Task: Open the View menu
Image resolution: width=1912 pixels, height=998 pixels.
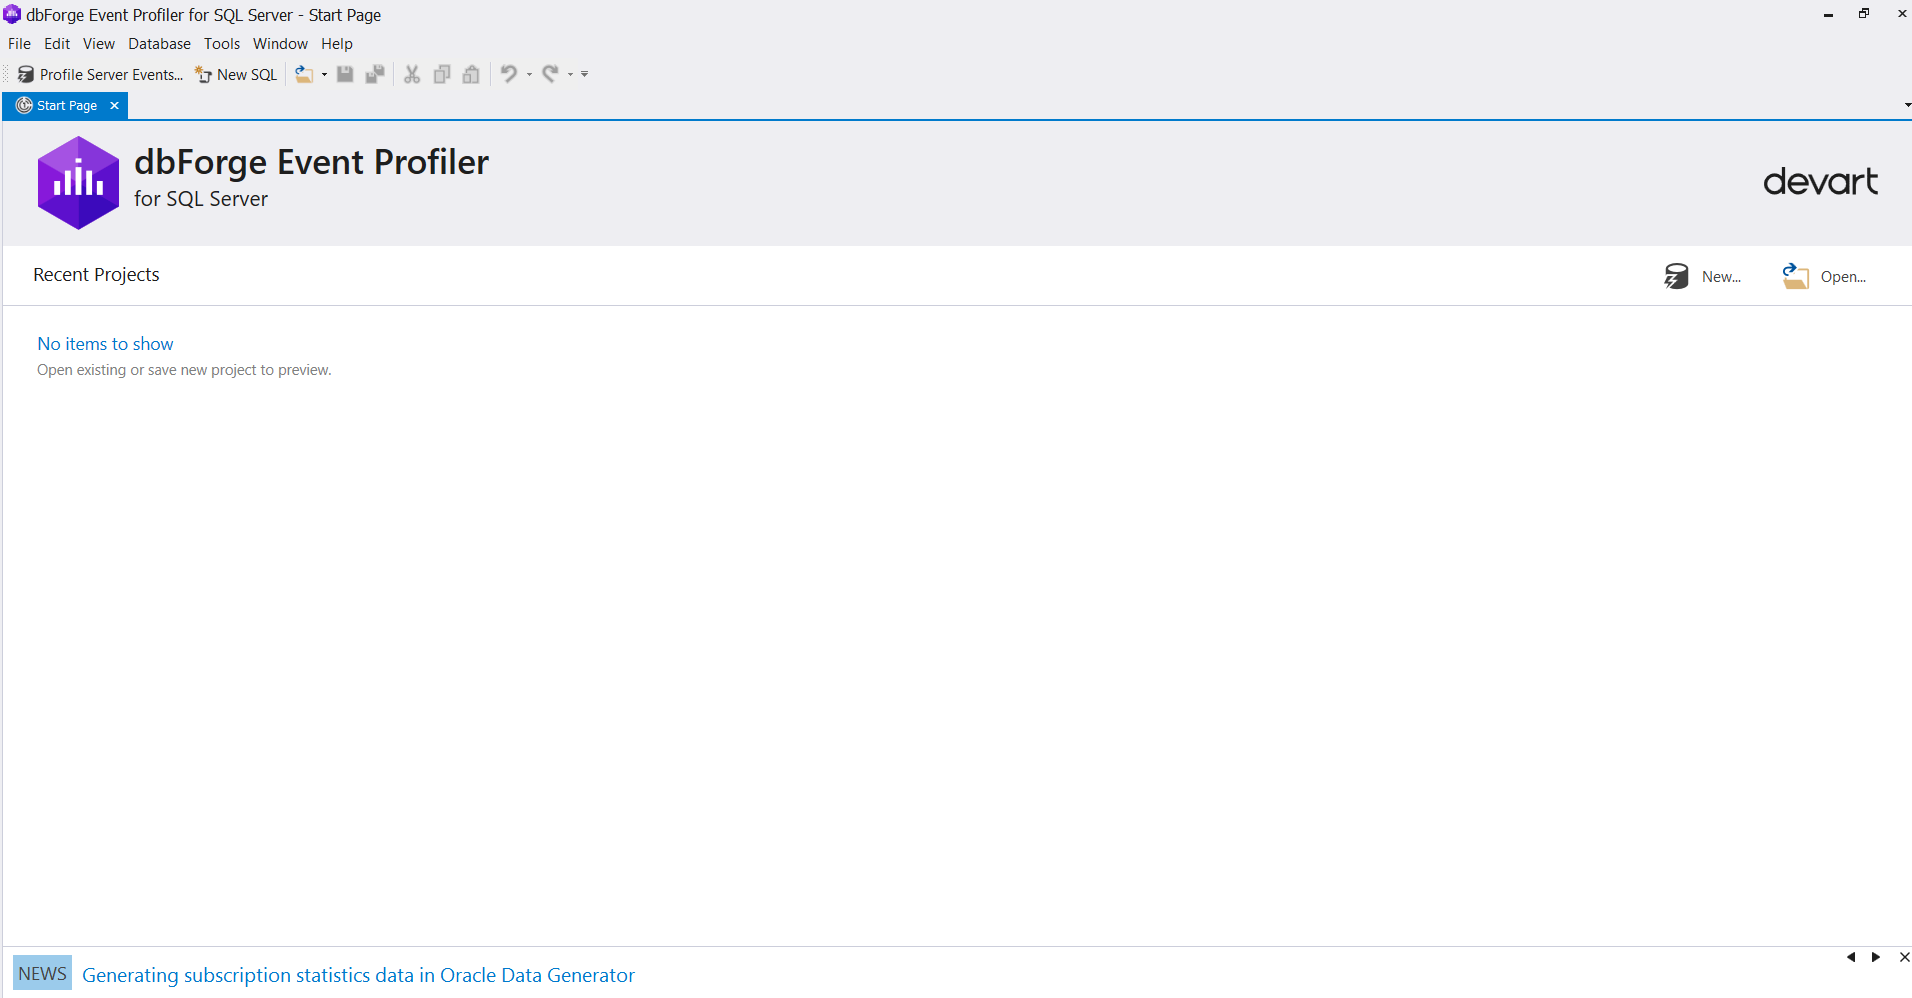Action: point(99,44)
